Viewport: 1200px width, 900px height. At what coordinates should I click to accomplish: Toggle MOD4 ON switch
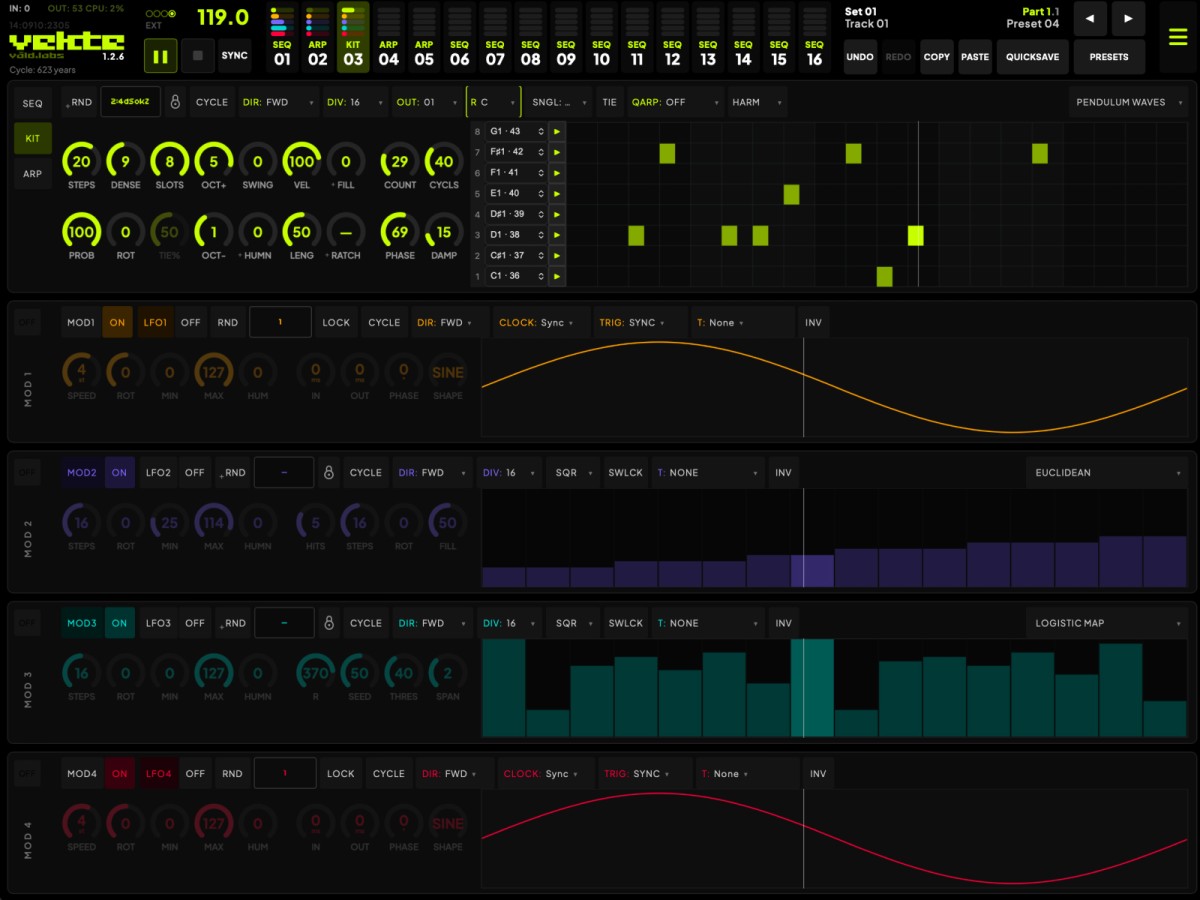(119, 773)
